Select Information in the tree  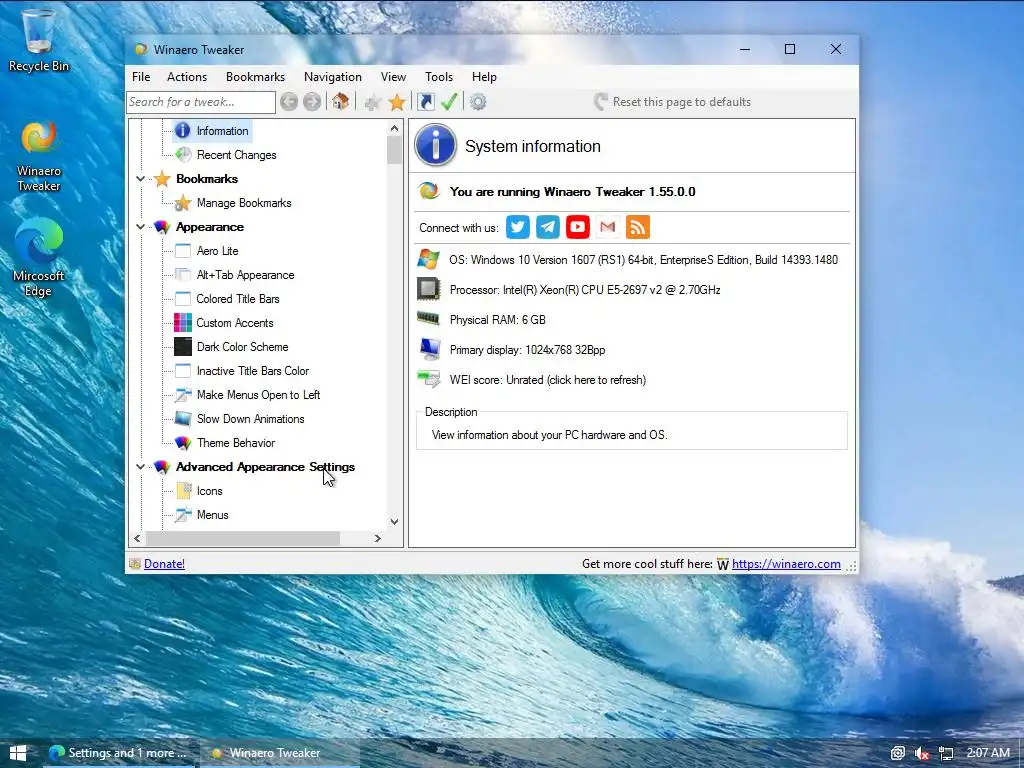click(222, 131)
